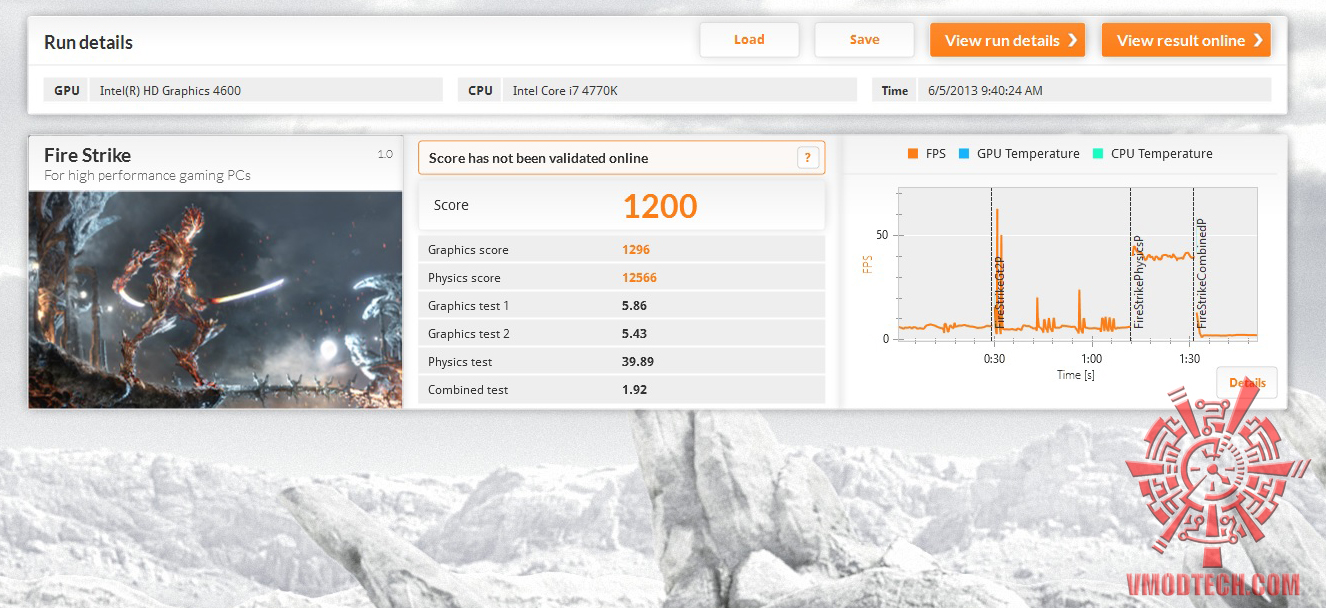Click the Physics score value 12566
Image resolution: width=1326 pixels, height=608 pixels.
click(639, 278)
